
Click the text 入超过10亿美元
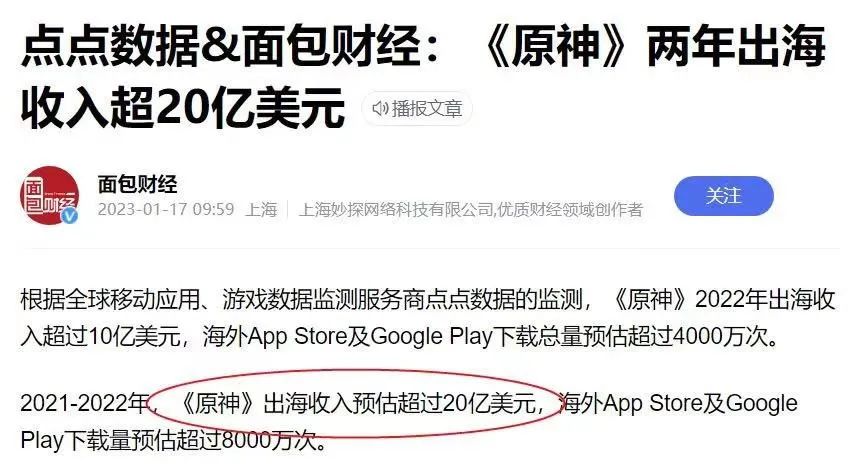(100, 336)
